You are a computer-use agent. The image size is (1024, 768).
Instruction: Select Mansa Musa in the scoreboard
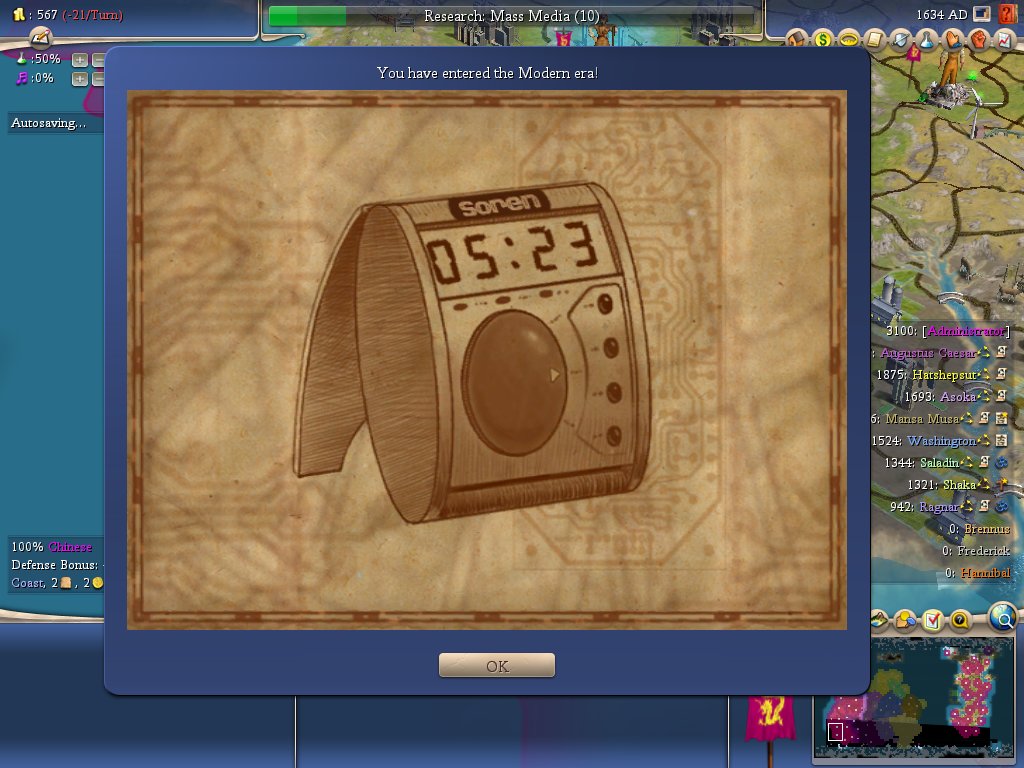tap(921, 419)
